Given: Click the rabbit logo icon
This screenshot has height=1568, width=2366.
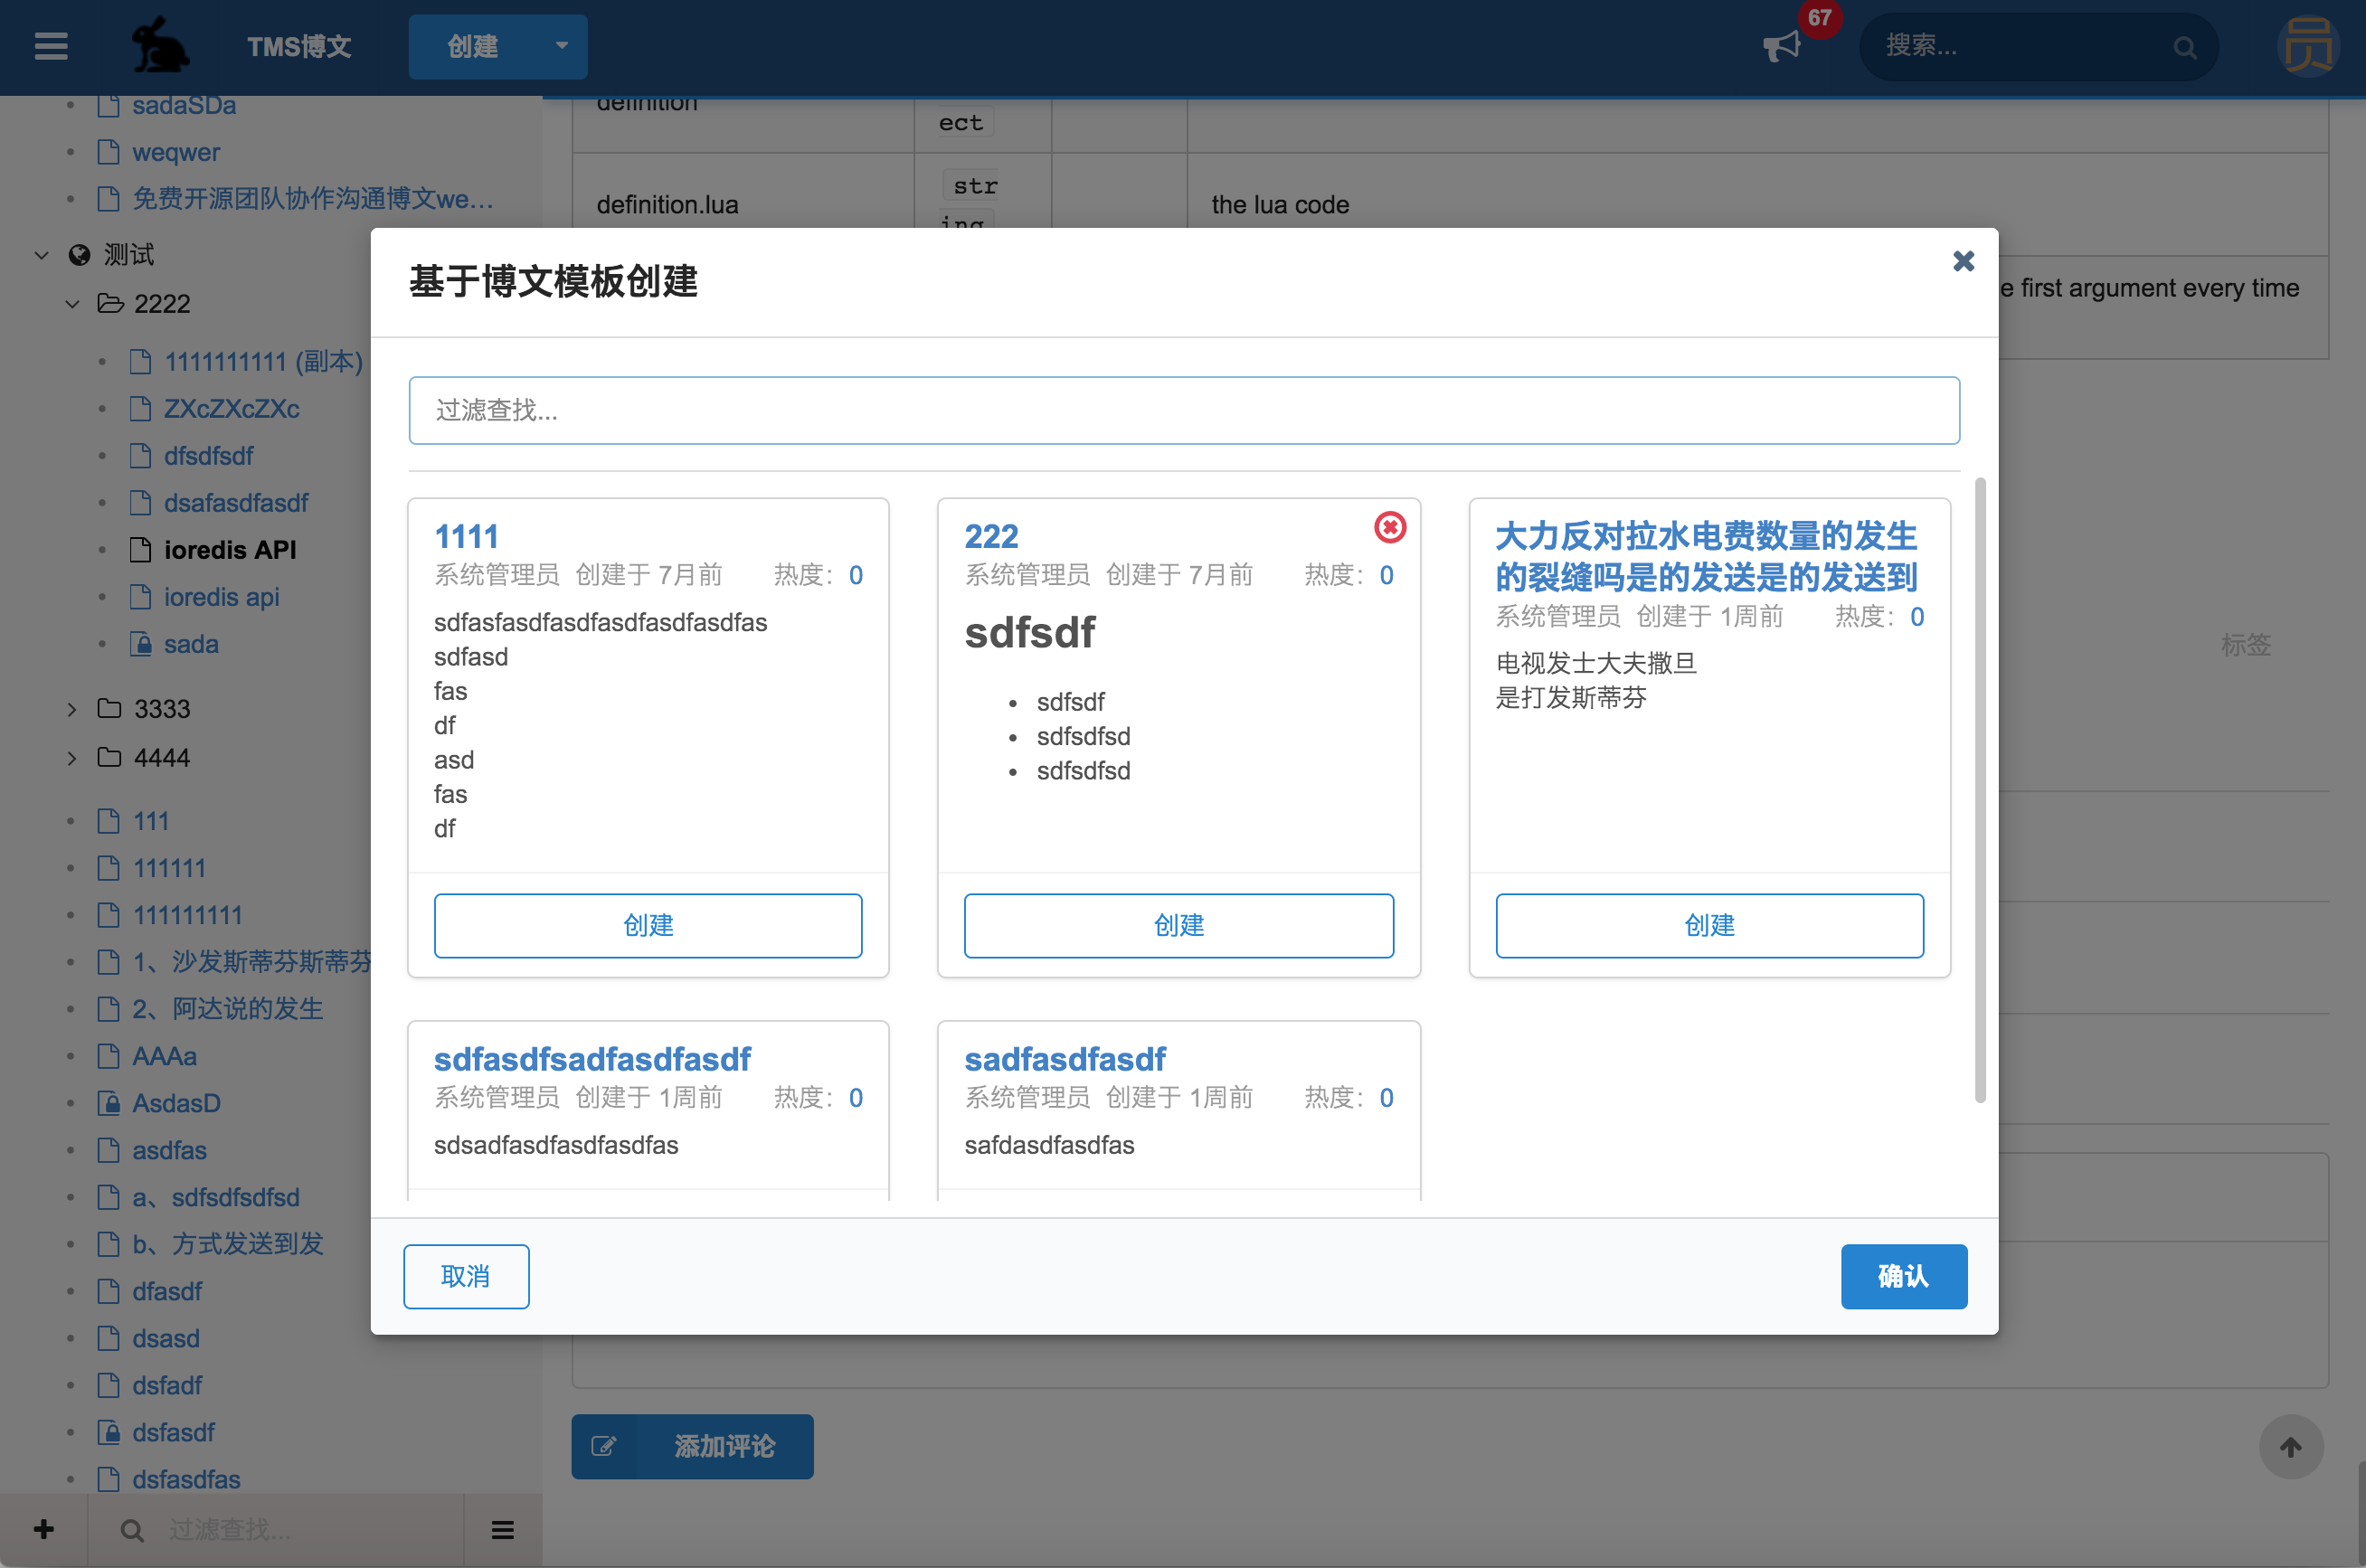Looking at the screenshot, I should point(161,45).
